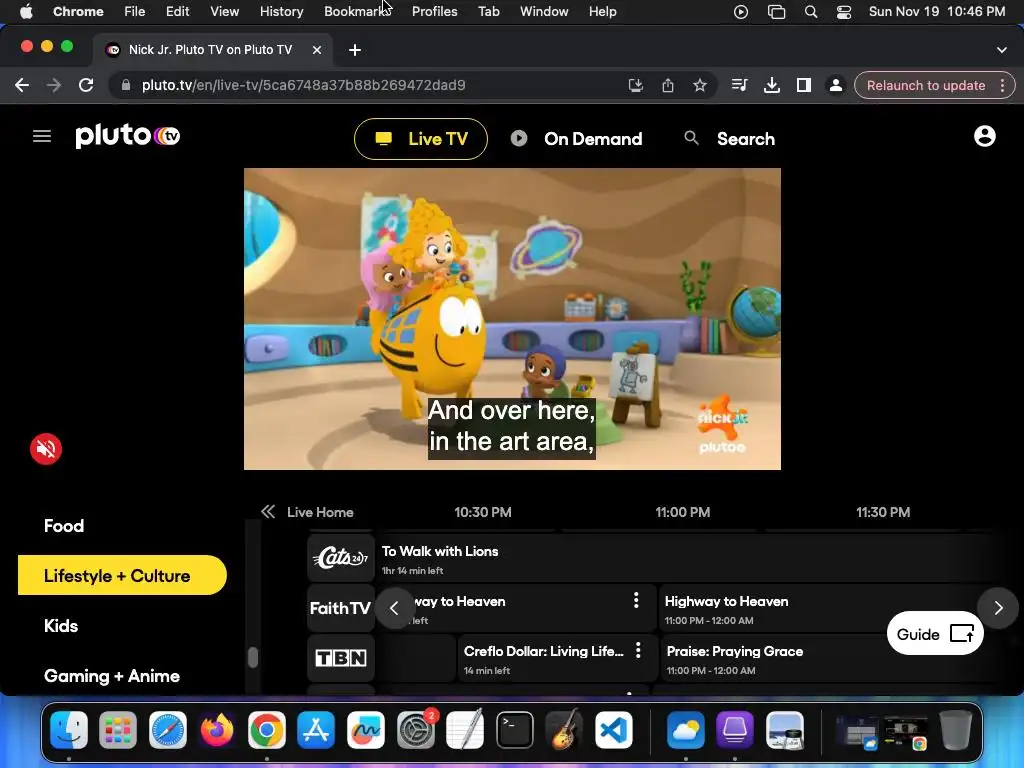
Task: Open the Chrome profile icon
Action: tap(835, 85)
